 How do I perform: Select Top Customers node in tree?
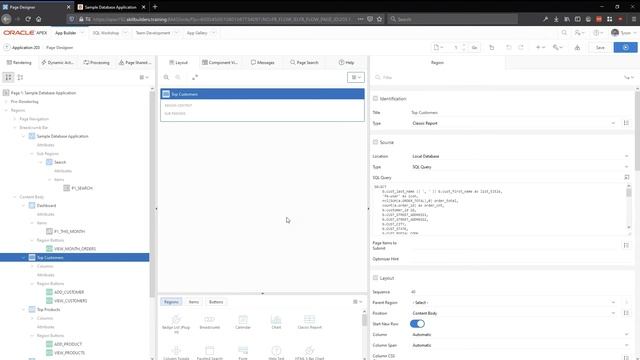coord(50,258)
